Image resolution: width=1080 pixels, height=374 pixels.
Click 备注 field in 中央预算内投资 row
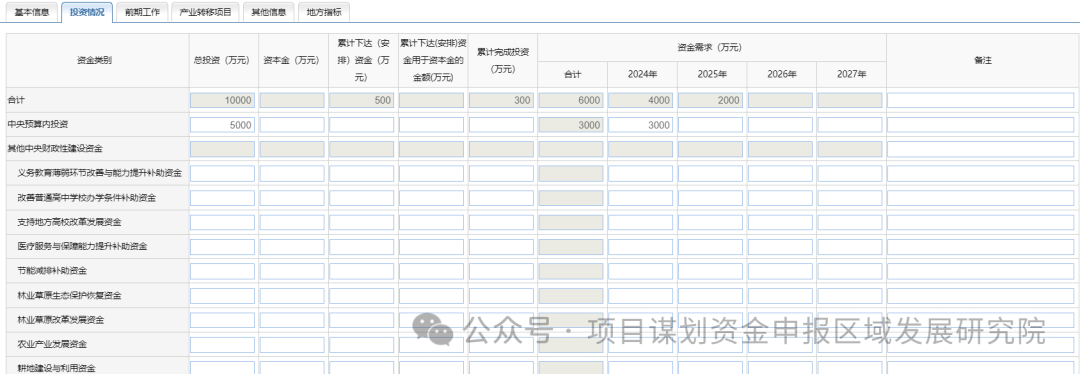pyautogui.click(x=981, y=125)
